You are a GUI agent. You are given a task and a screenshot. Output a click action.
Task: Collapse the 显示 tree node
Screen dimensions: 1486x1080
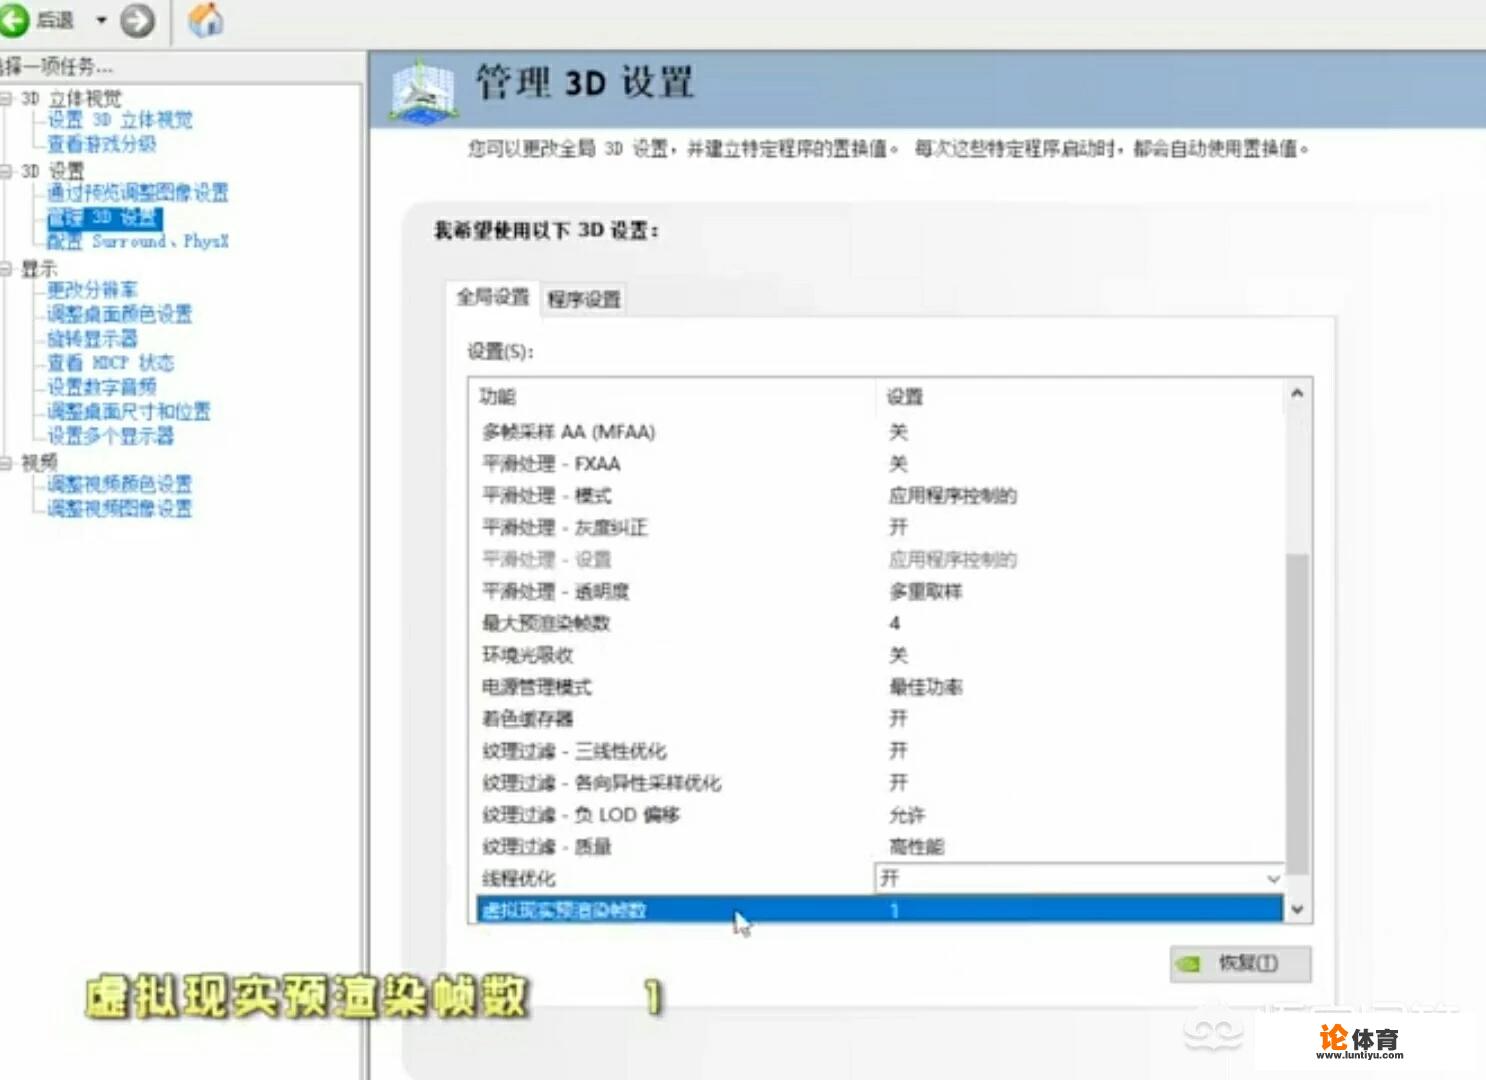point(6,268)
